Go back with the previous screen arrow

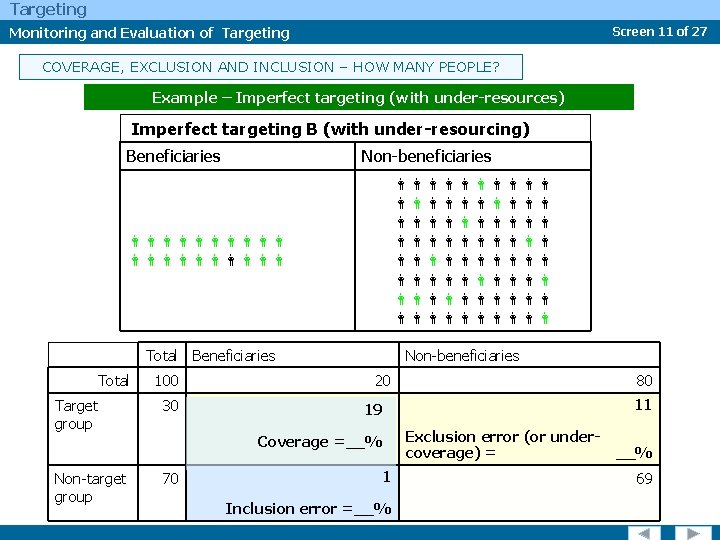pos(644,533)
